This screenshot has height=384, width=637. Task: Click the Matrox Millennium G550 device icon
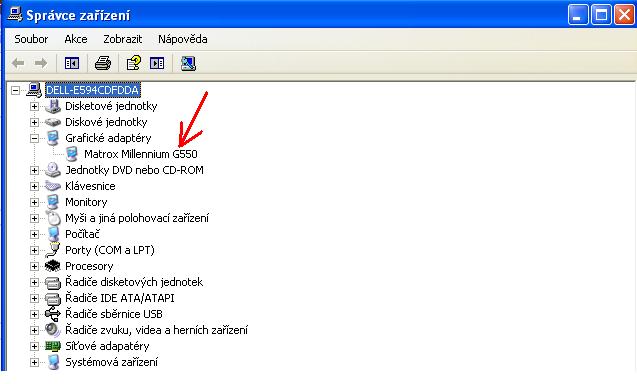[72, 154]
